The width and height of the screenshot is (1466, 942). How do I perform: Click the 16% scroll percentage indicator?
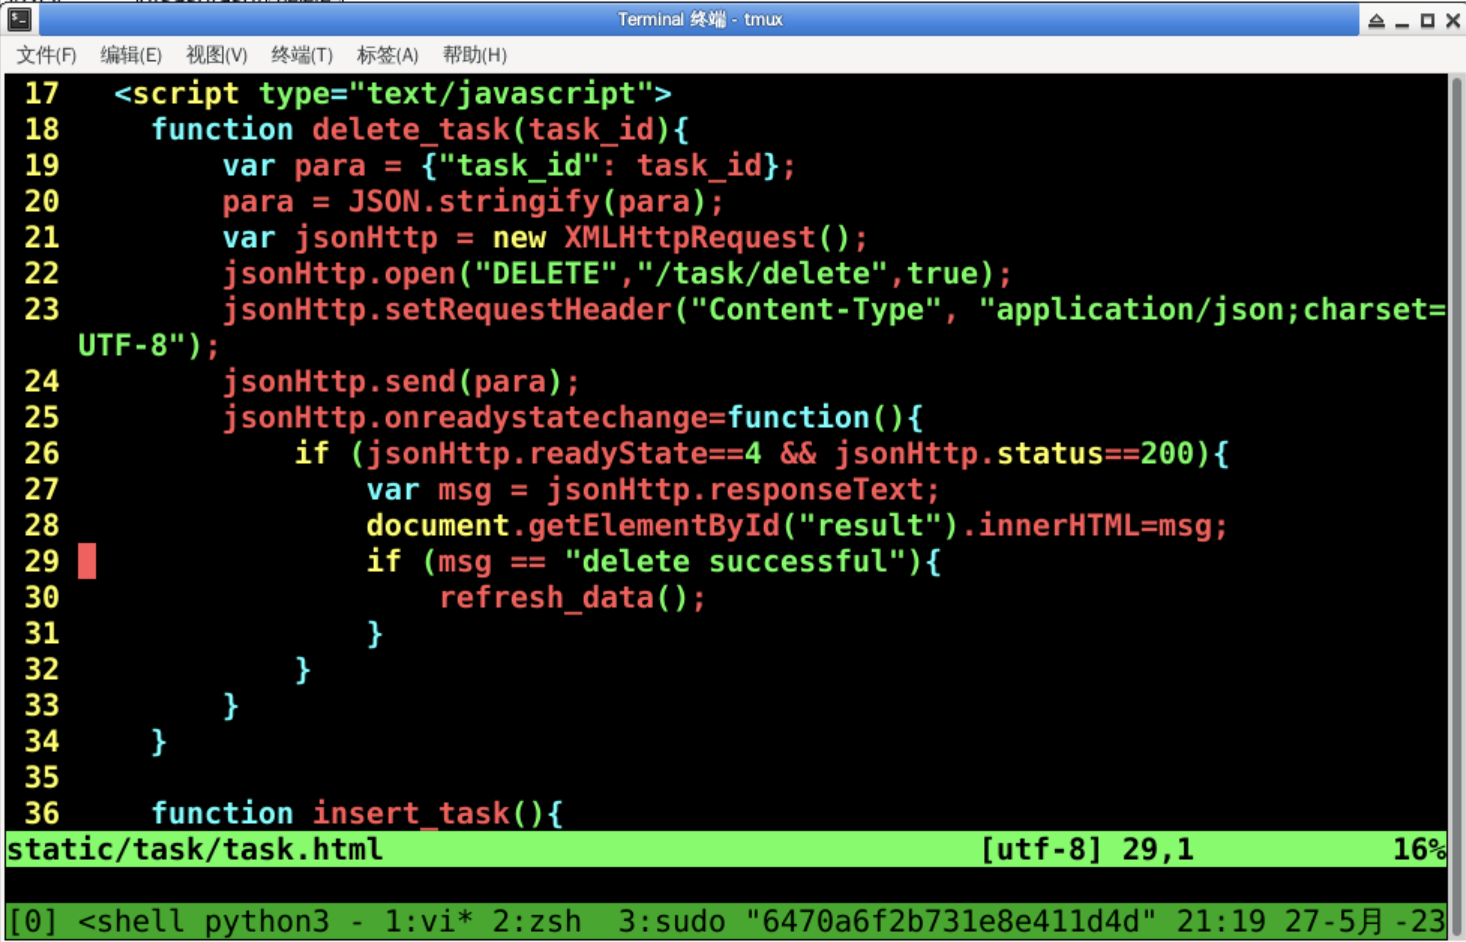pos(1419,849)
